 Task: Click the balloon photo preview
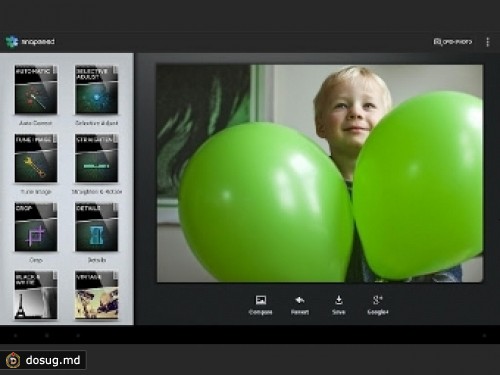(x=320, y=173)
